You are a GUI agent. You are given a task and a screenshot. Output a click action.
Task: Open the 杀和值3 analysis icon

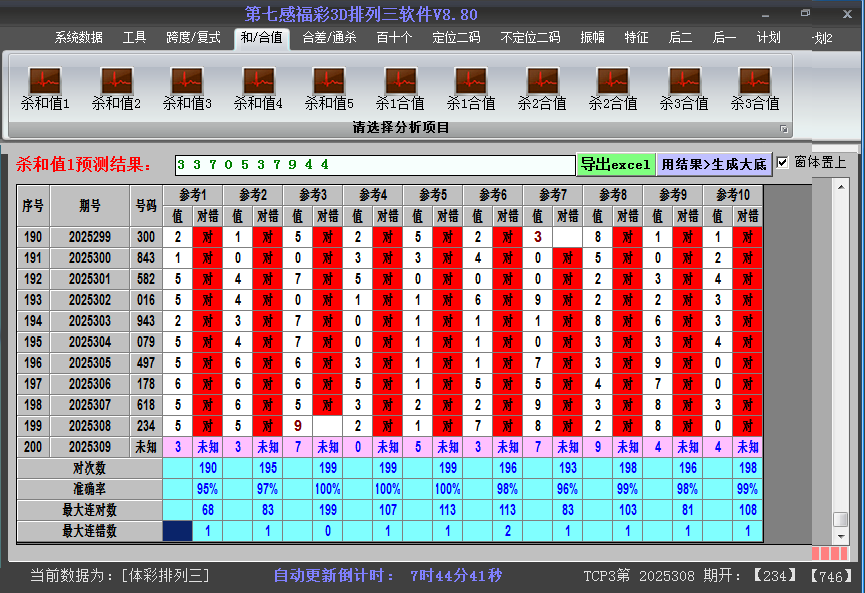point(187,81)
